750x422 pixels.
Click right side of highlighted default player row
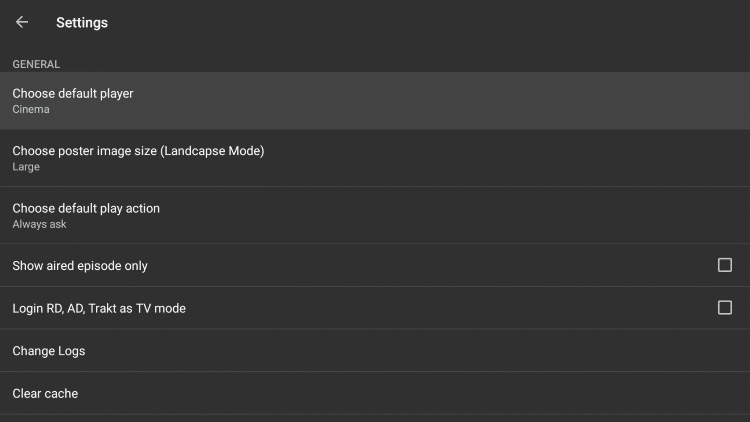pyautogui.click(x=600, y=101)
